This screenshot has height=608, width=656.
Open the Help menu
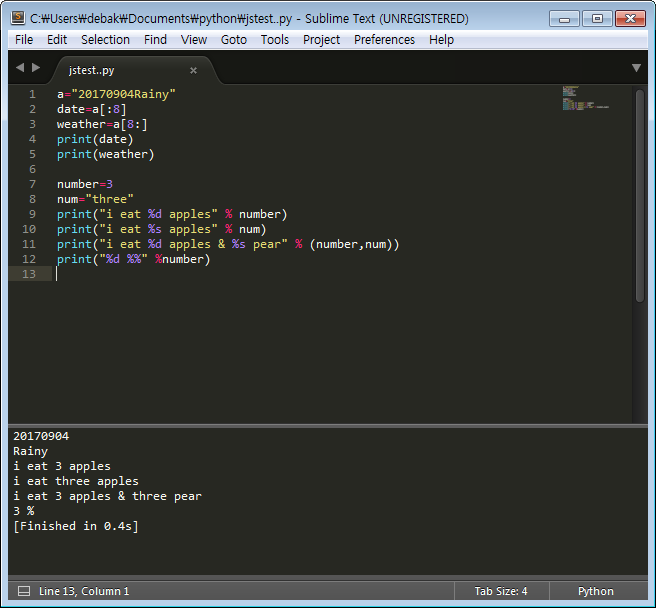441,40
